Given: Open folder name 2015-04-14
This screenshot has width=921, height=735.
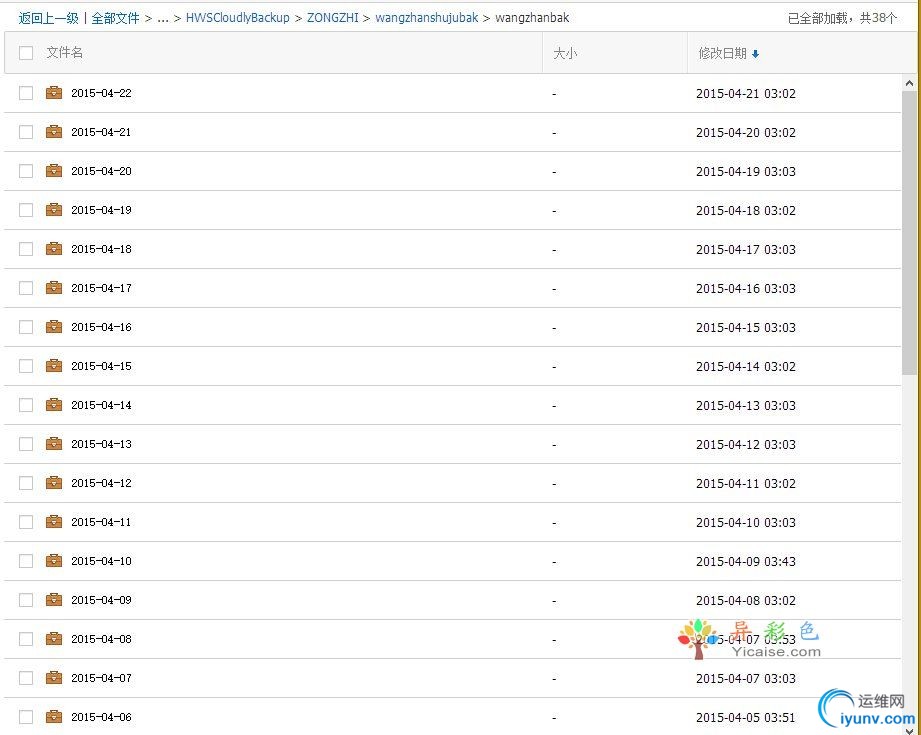Looking at the screenshot, I should (x=102, y=405).
